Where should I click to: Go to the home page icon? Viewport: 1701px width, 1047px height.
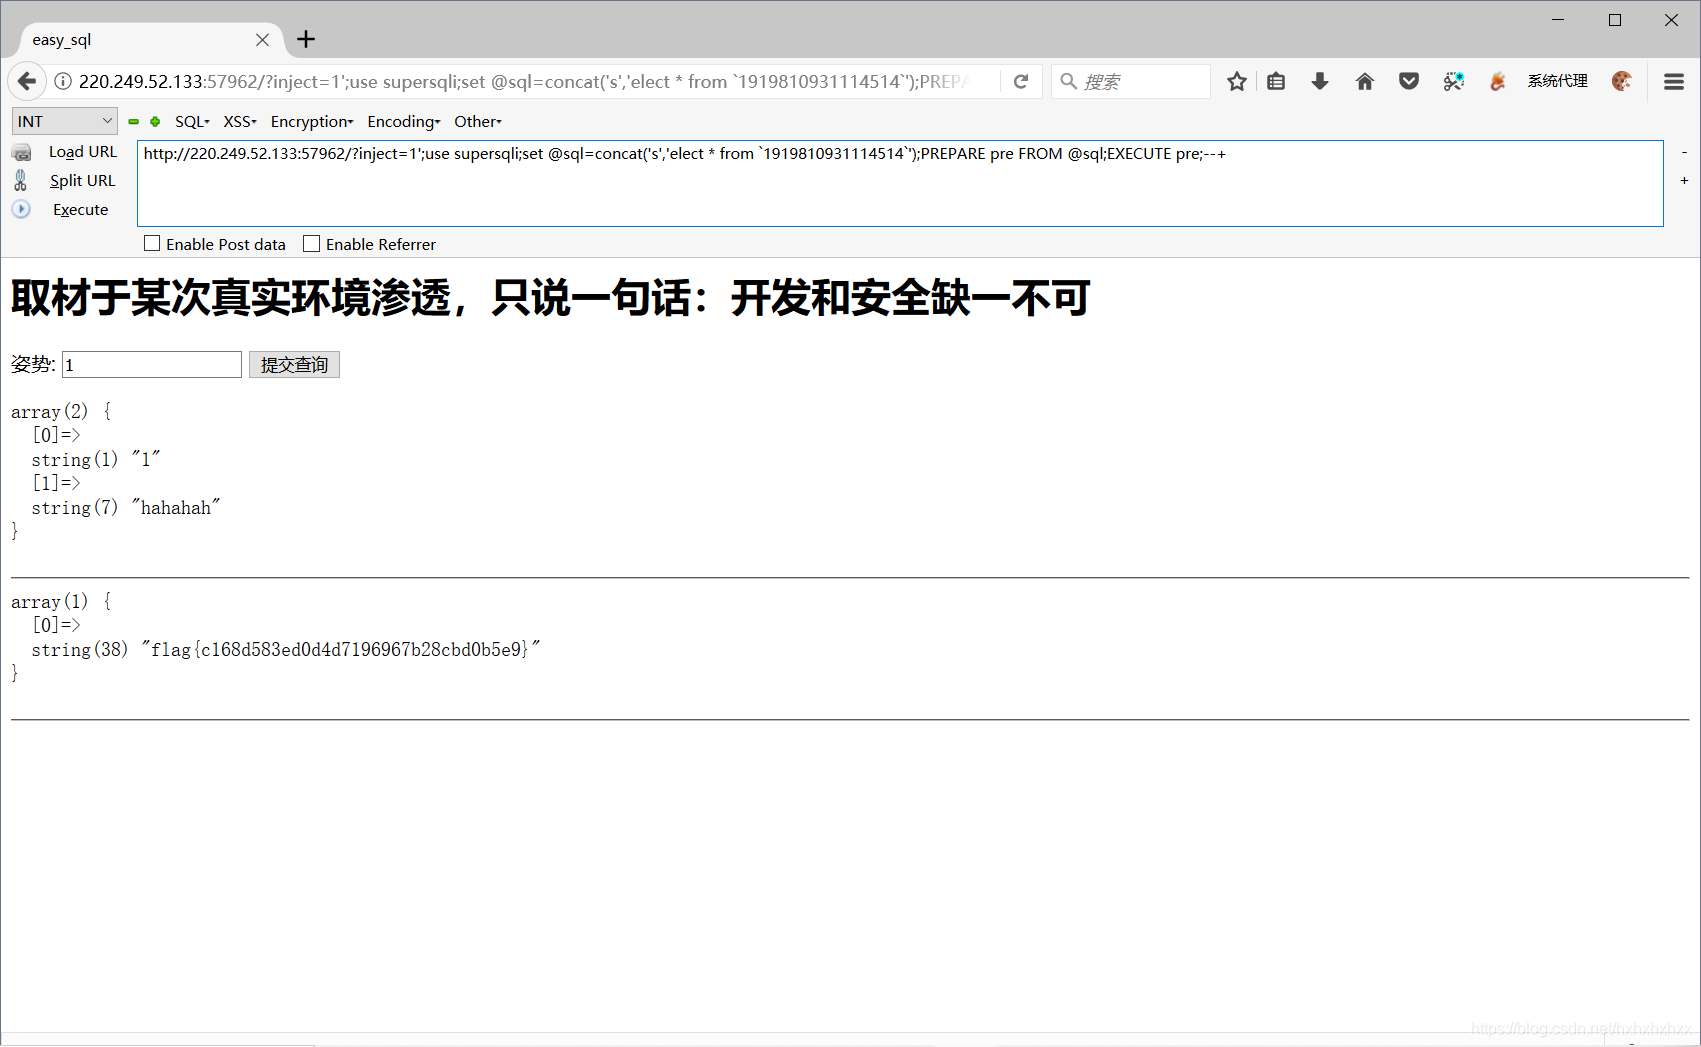pos(1365,82)
